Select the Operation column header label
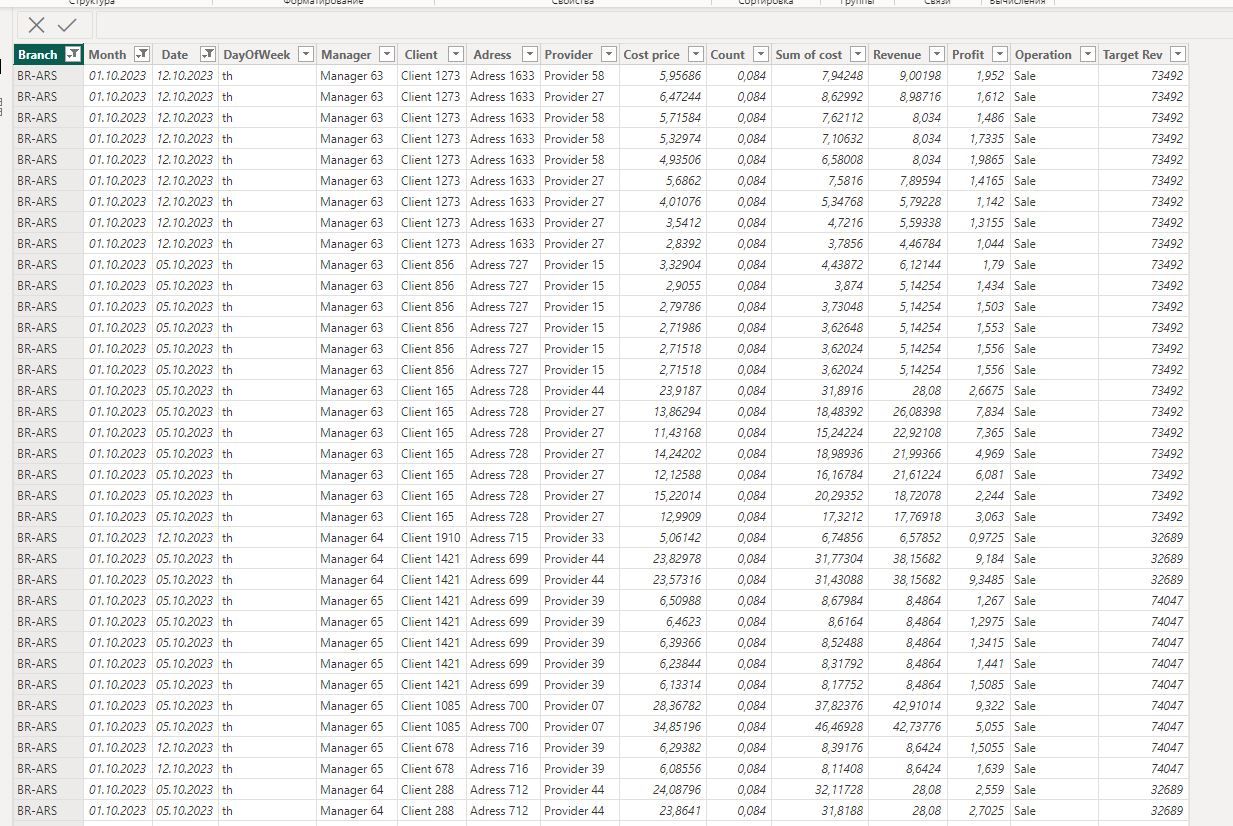Image resolution: width=1233 pixels, height=826 pixels. click(1043, 55)
